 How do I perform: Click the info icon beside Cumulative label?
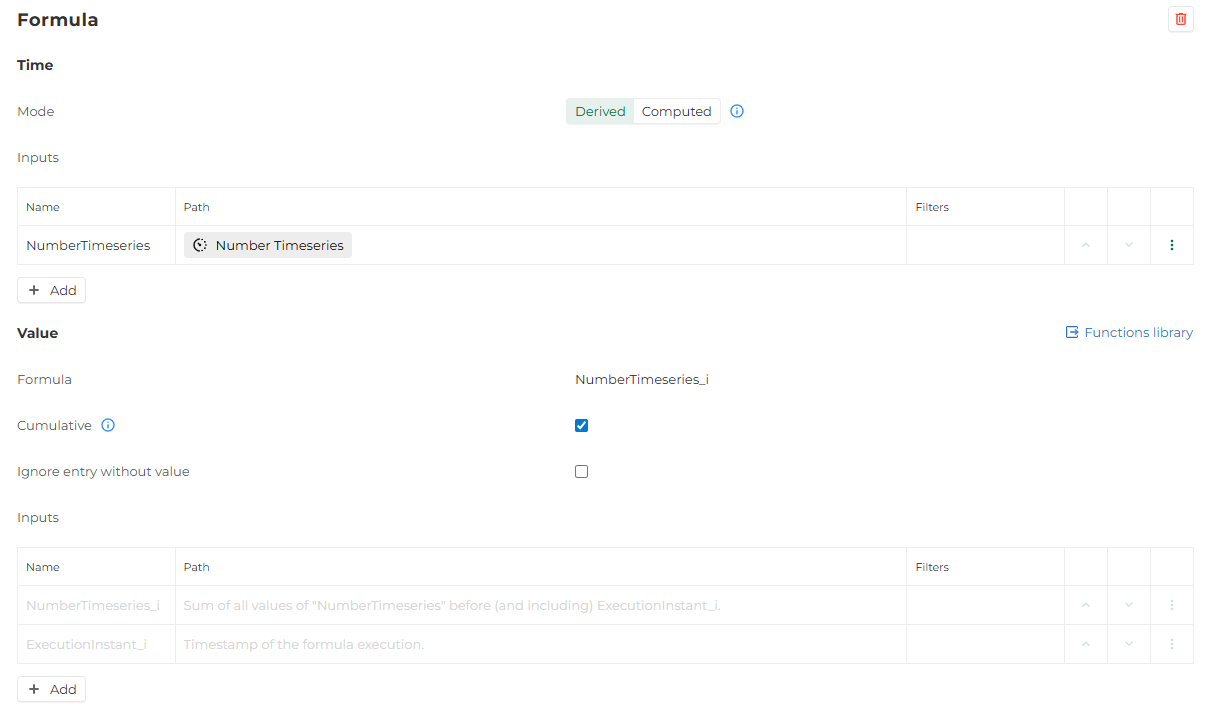pos(108,425)
